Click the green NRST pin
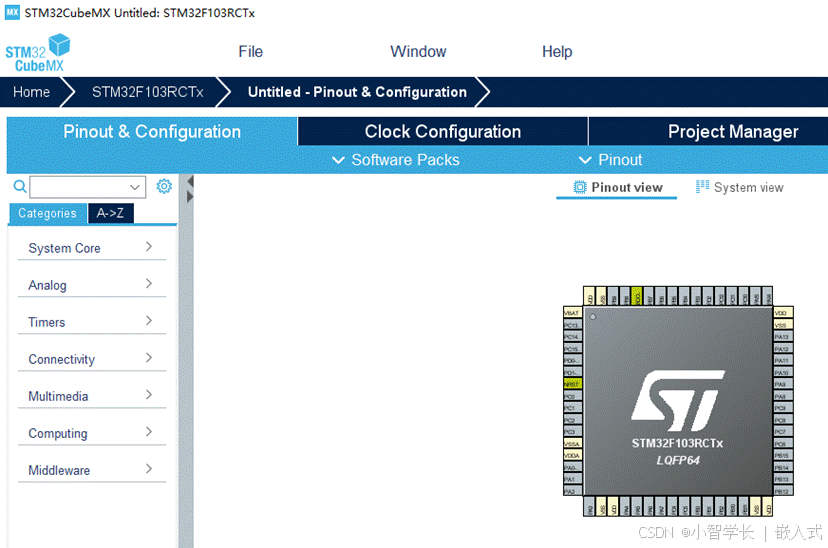 coord(572,384)
